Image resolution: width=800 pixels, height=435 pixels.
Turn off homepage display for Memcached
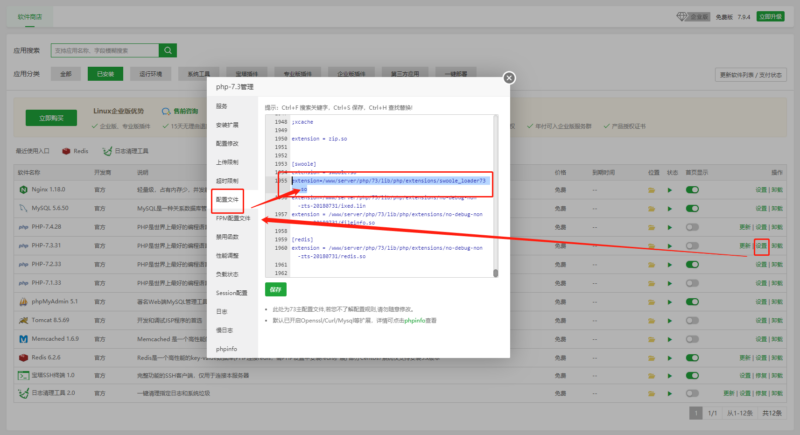point(692,339)
